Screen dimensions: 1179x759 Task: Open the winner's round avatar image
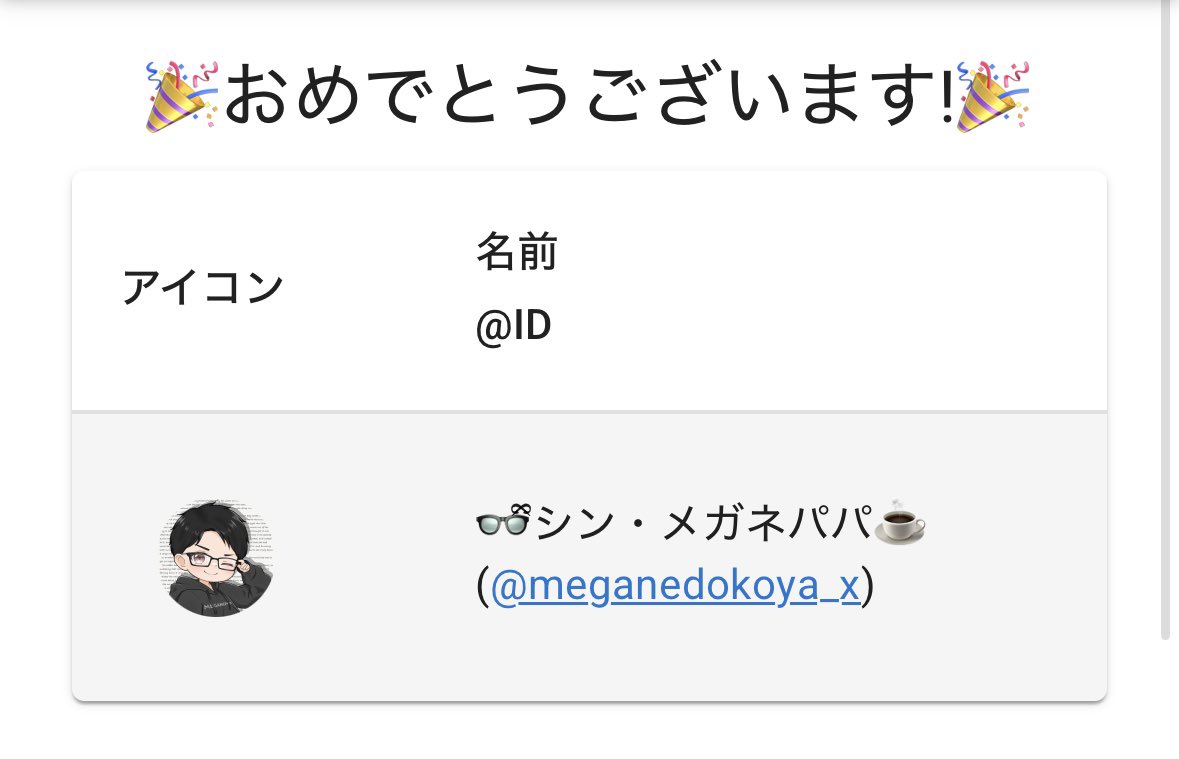217,557
